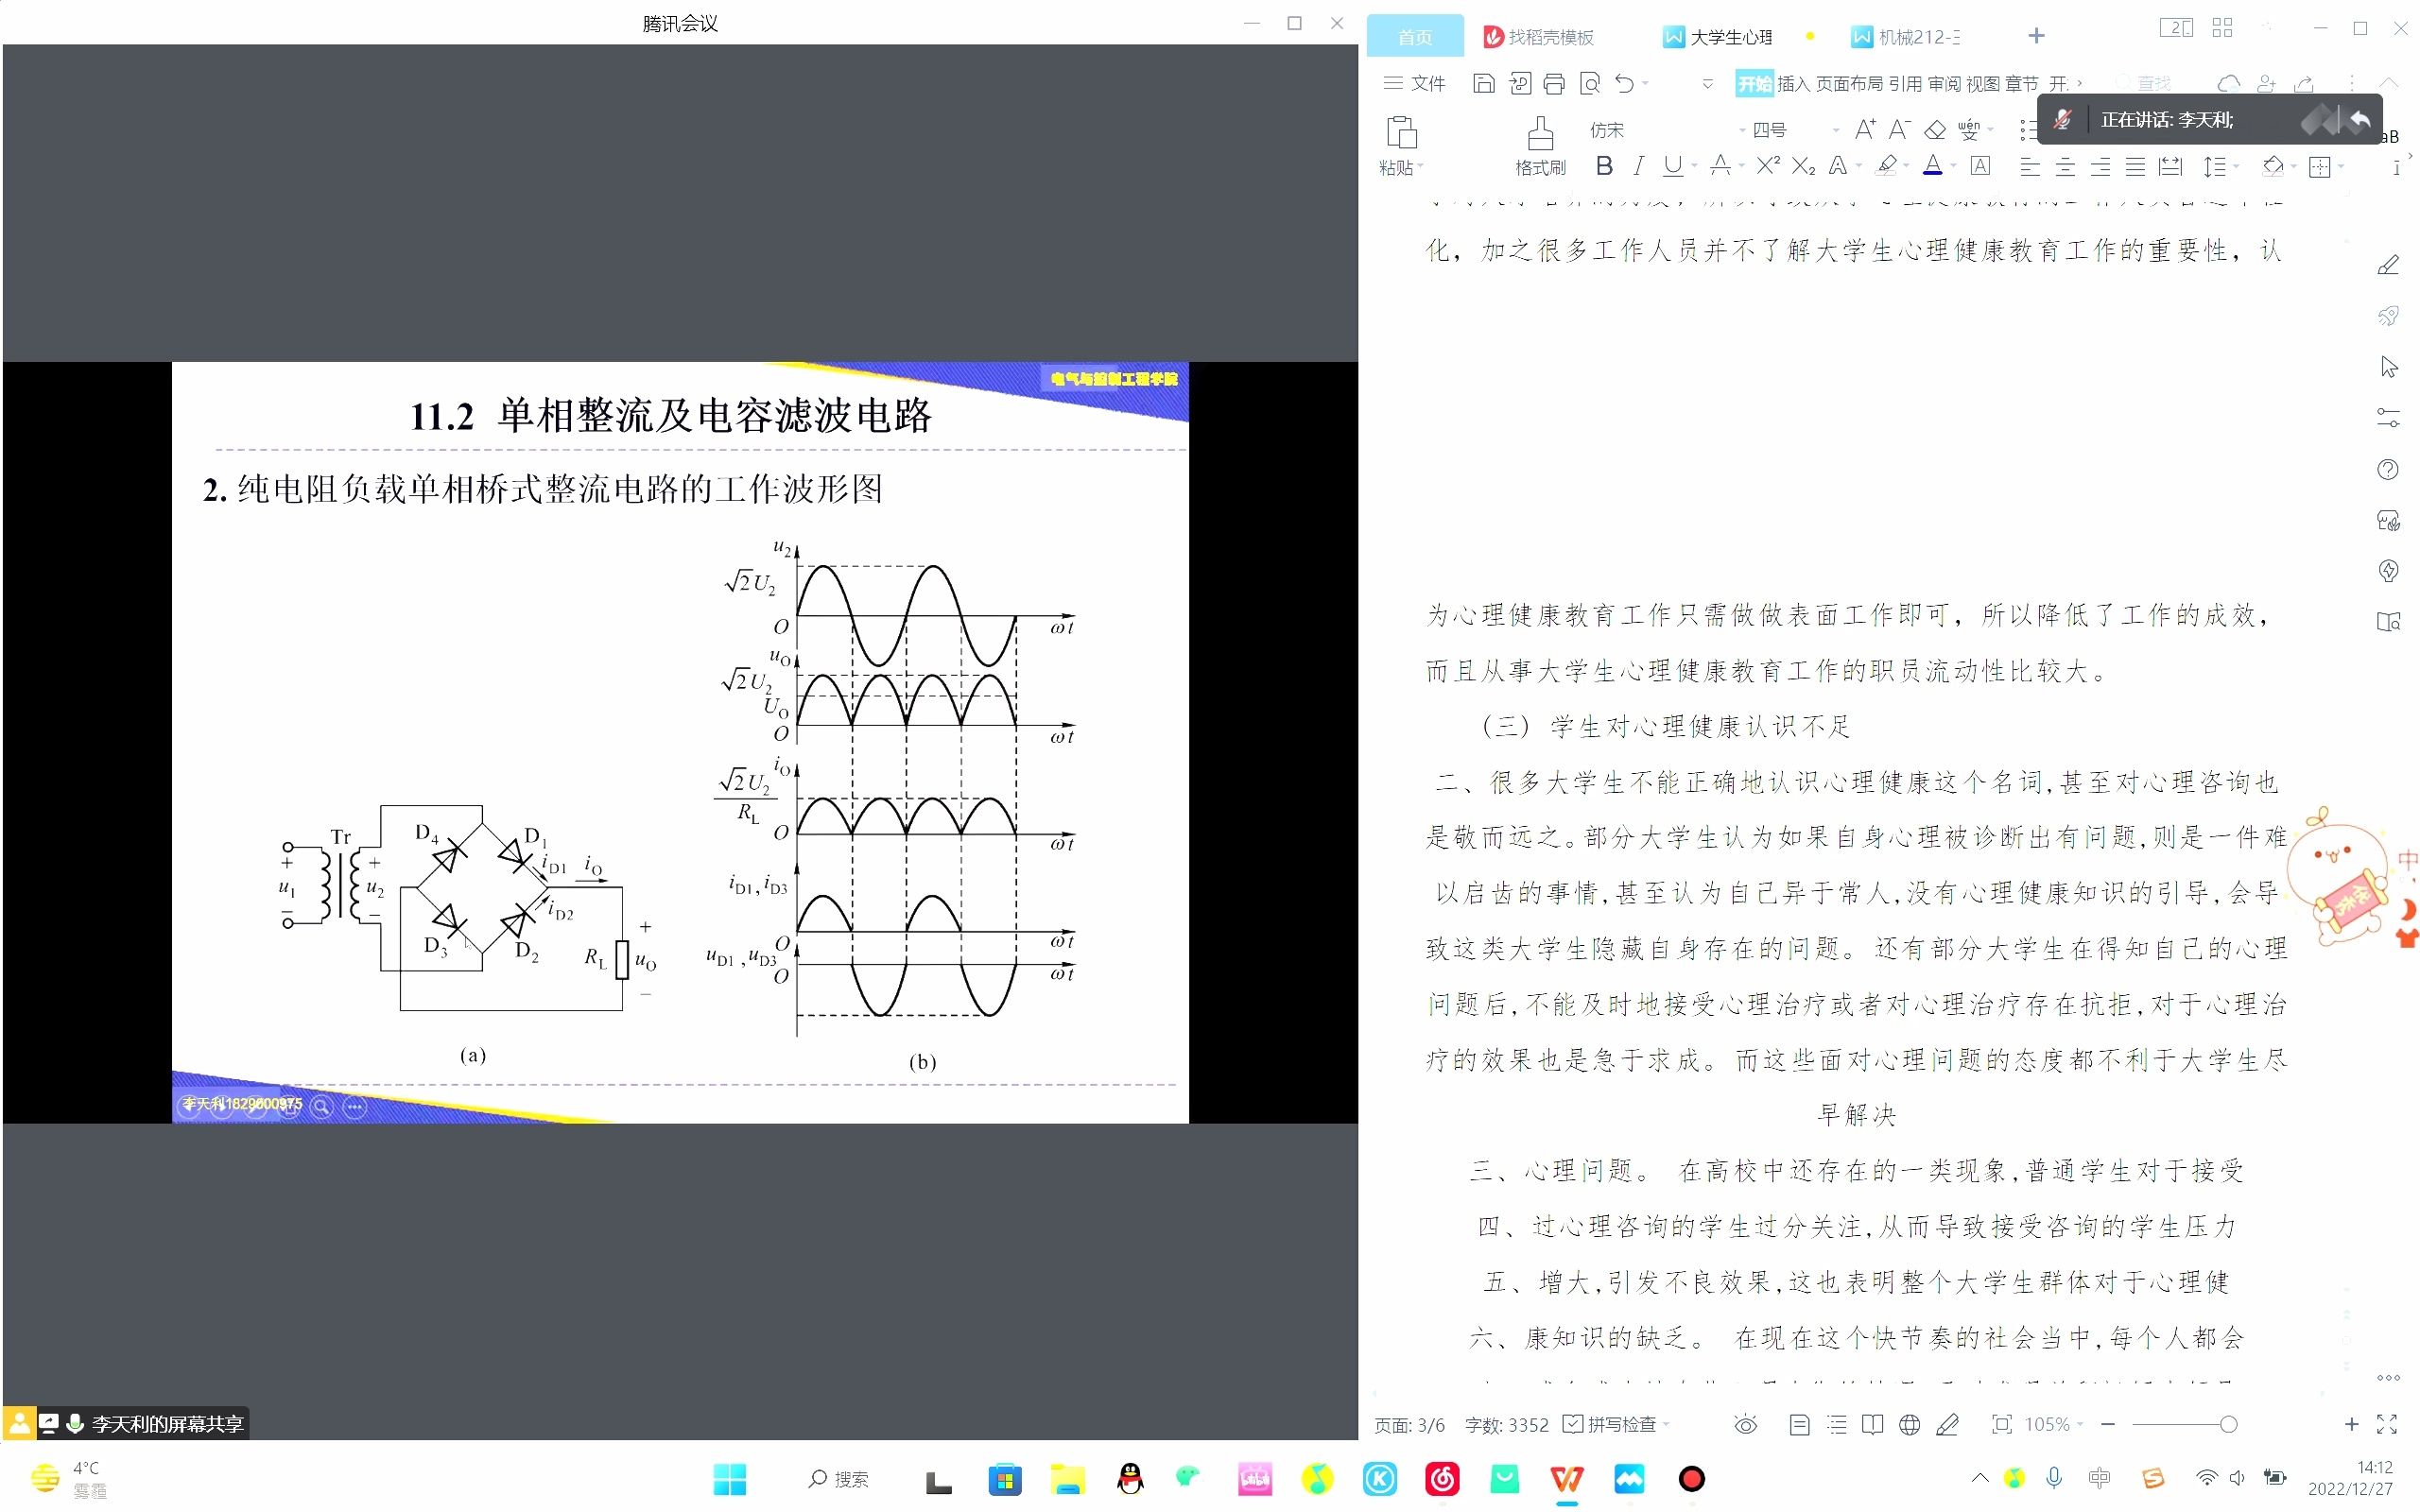Align text left
The image size is (2420, 1512).
(x=2029, y=167)
